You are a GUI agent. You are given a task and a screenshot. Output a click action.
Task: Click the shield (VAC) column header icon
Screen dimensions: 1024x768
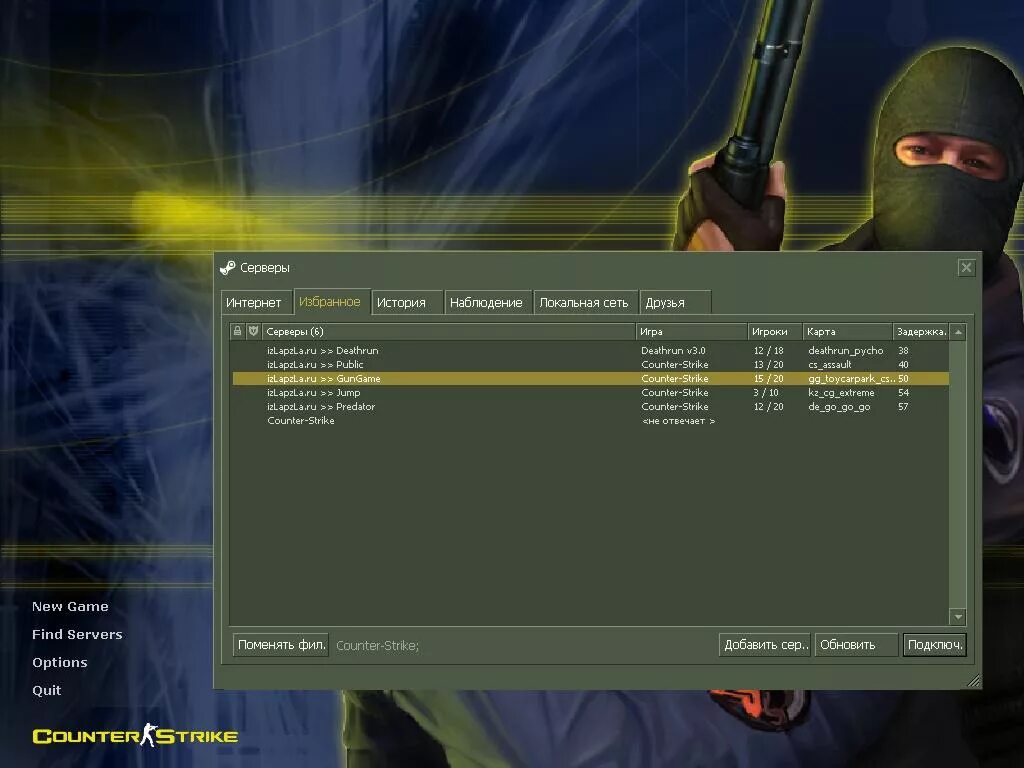[253, 331]
